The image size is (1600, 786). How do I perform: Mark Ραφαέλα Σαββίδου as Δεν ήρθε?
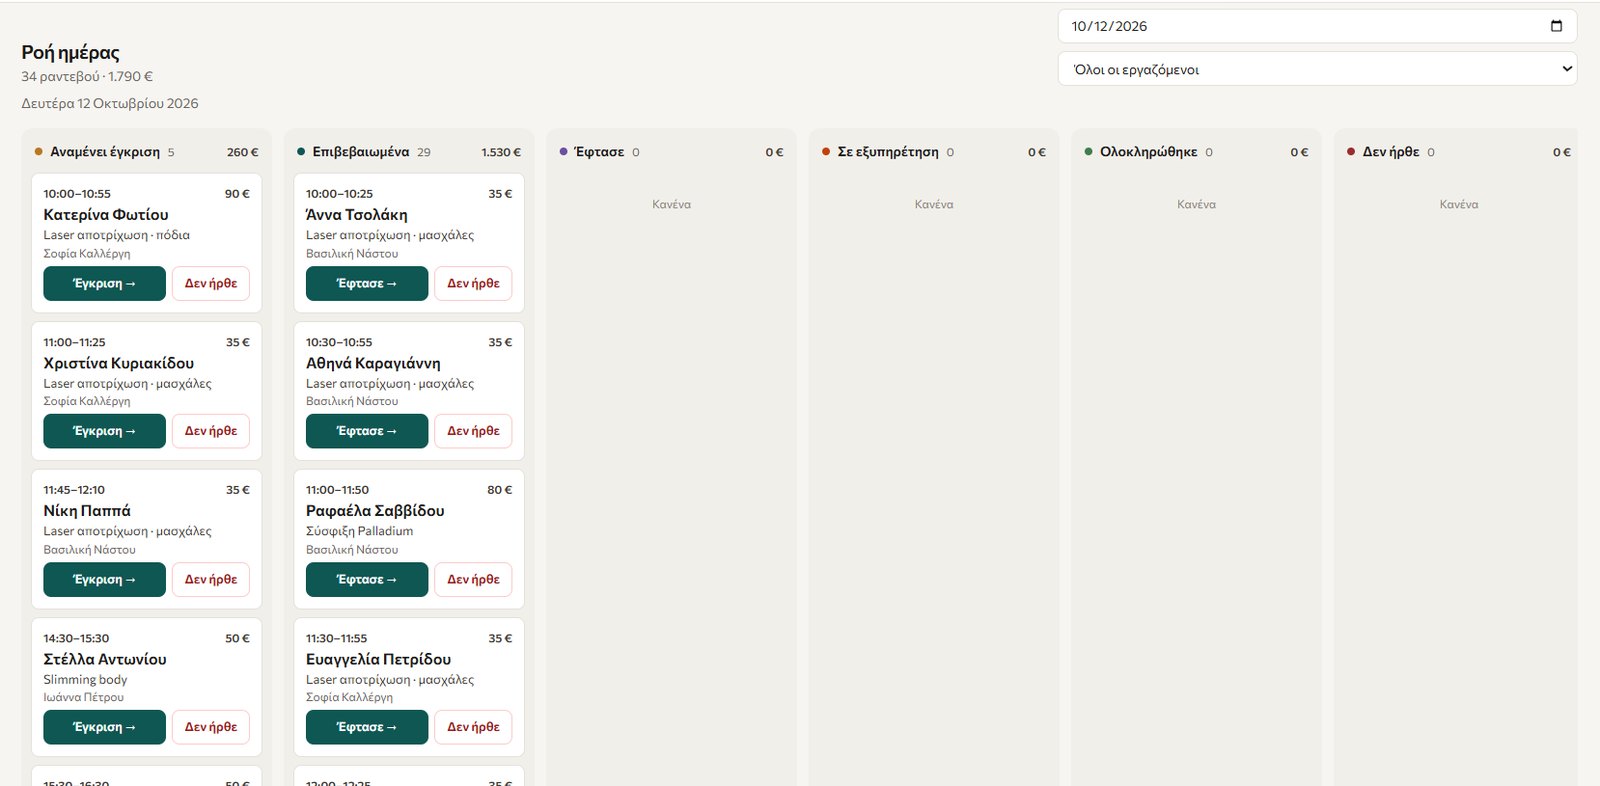pos(473,579)
